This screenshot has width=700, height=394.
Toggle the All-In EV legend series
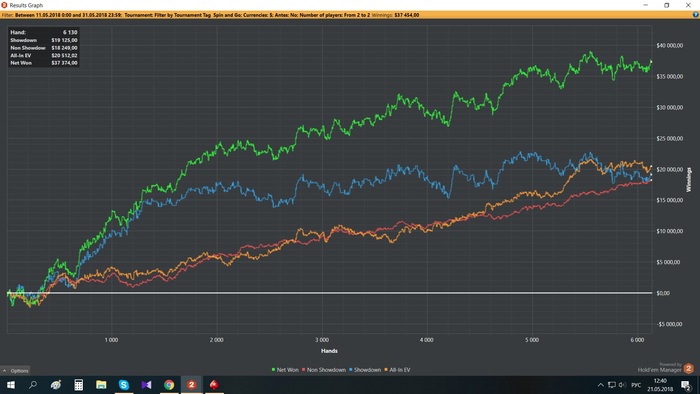point(397,369)
